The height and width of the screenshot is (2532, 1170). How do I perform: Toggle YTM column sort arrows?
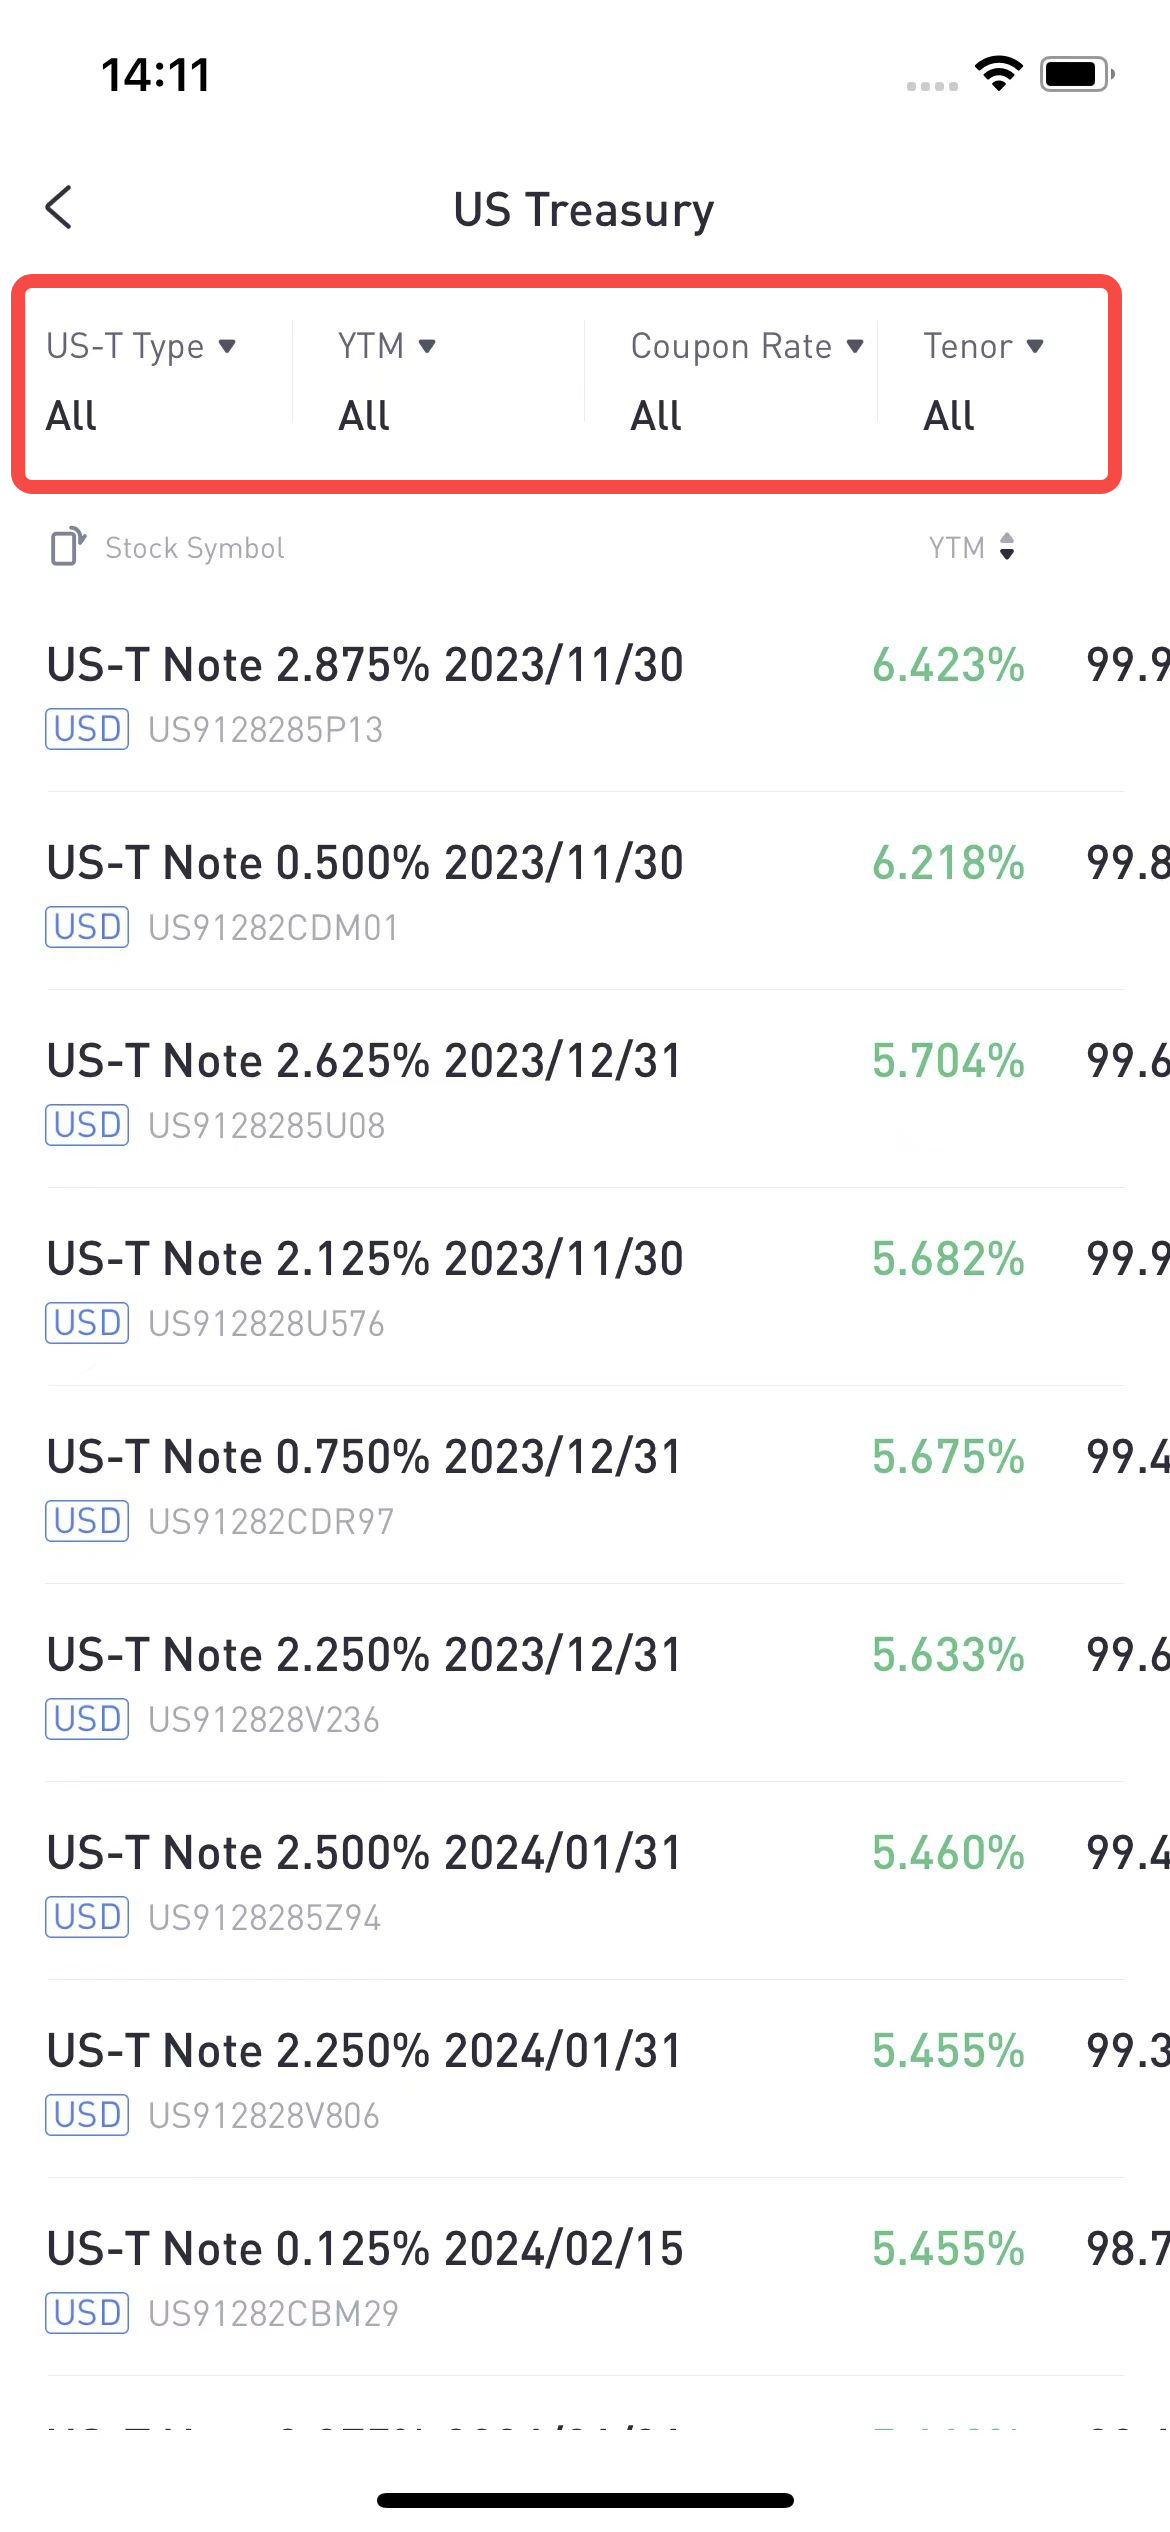click(1007, 547)
